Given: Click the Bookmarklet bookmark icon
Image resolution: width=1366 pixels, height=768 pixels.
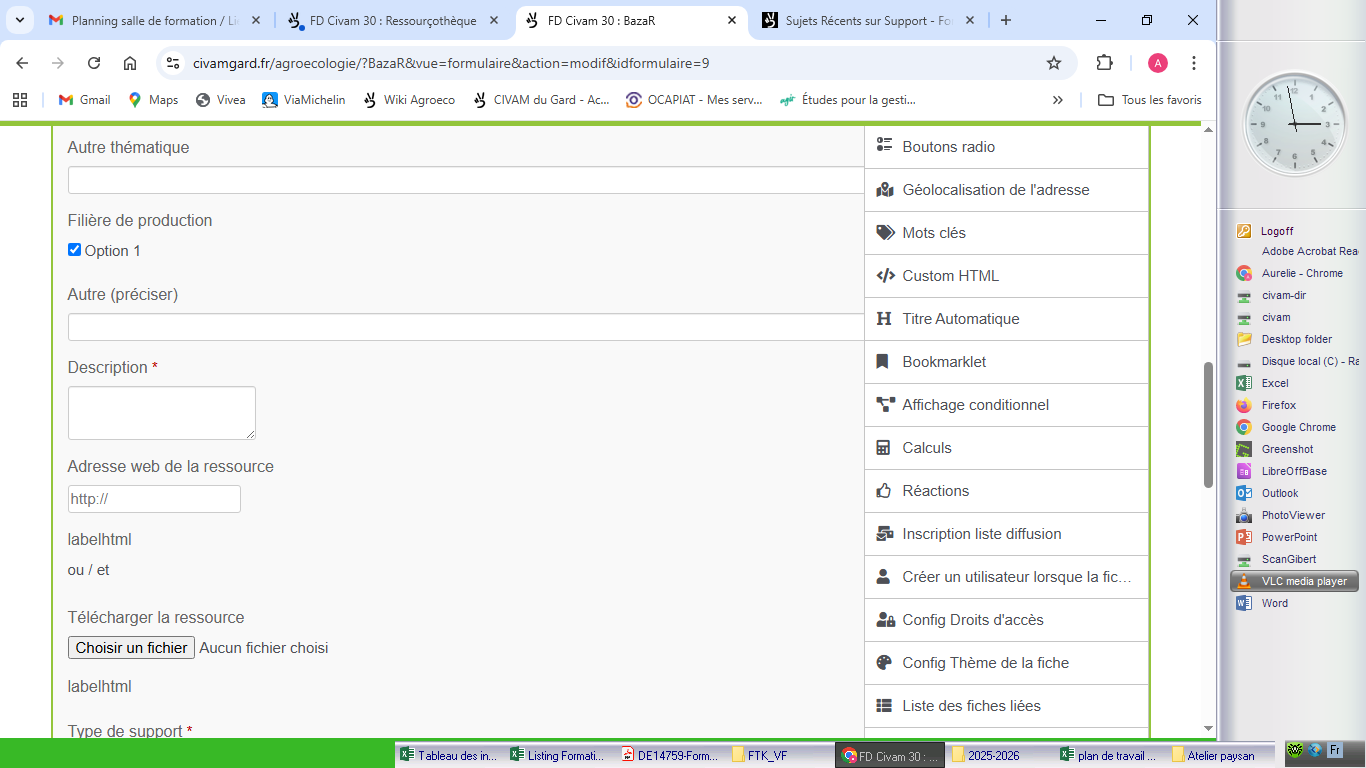Looking at the screenshot, I should tap(883, 362).
